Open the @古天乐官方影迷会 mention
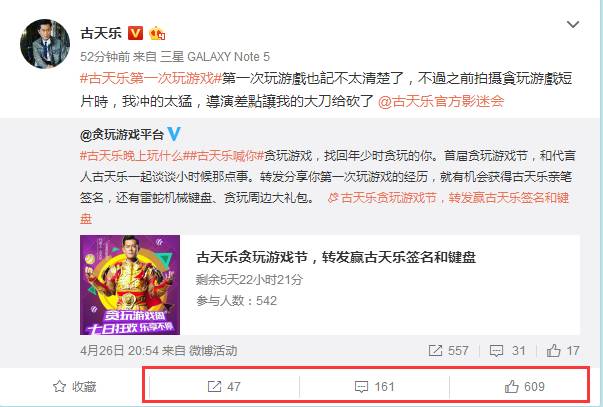Viewport: 603px width, 407px height. tap(441, 101)
